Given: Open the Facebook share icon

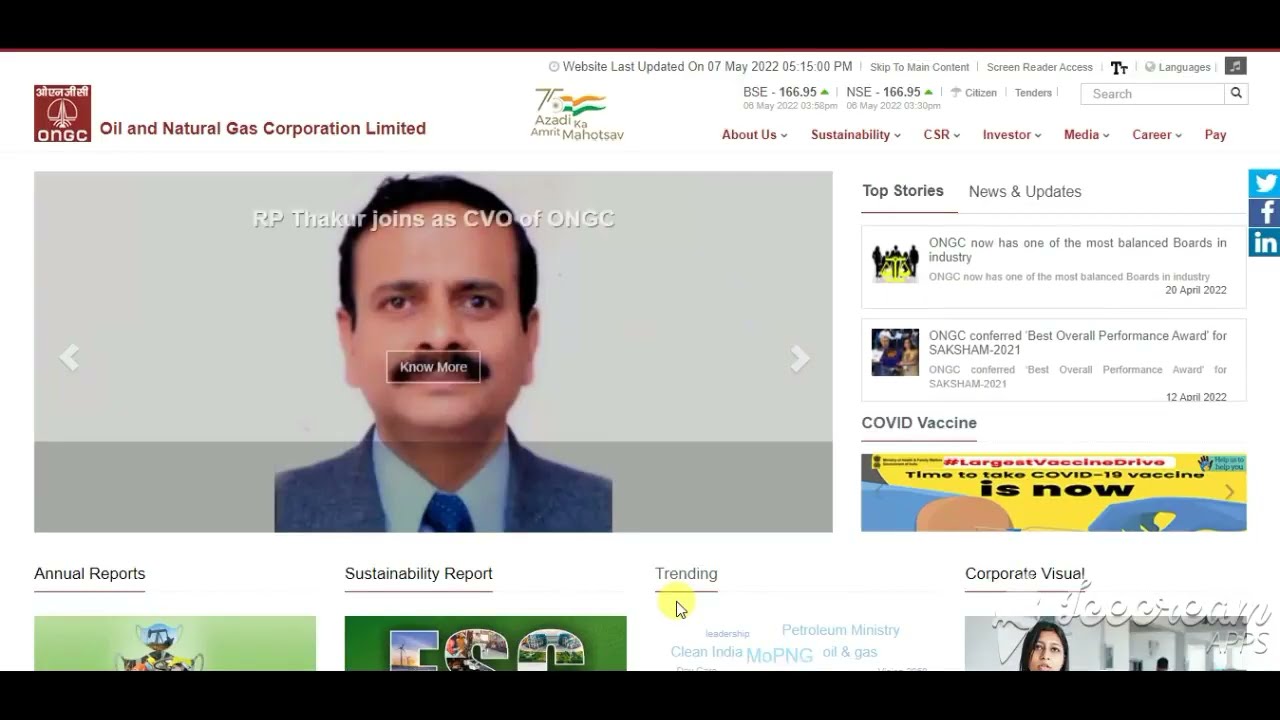Looking at the screenshot, I should [x=1265, y=212].
